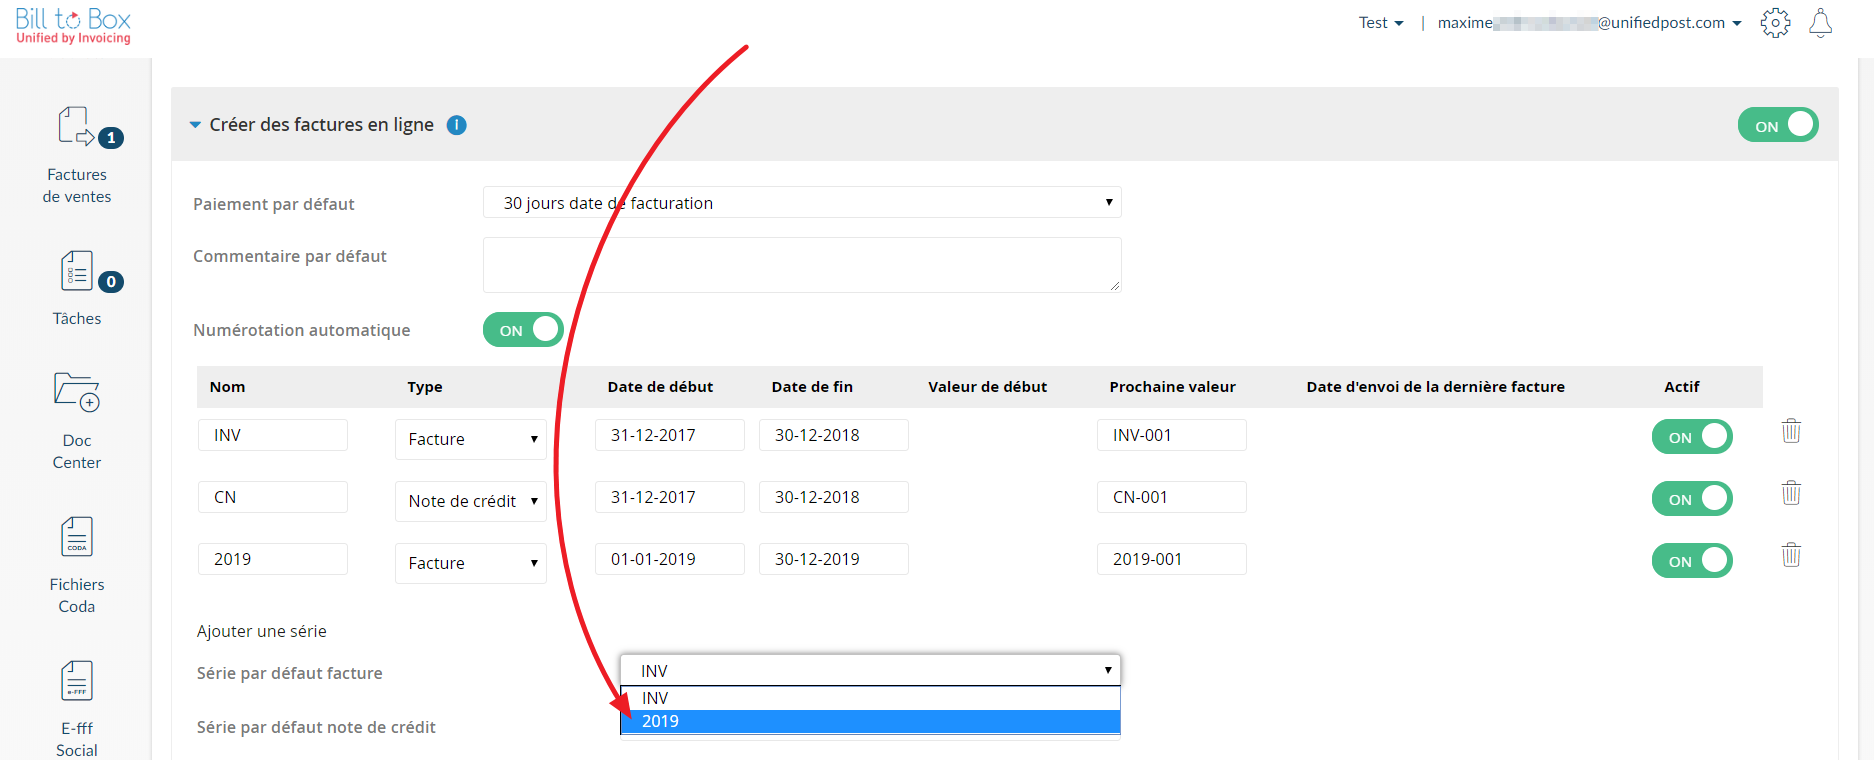
Task: Collapse Créer des factures en ligne section
Action: (195, 125)
